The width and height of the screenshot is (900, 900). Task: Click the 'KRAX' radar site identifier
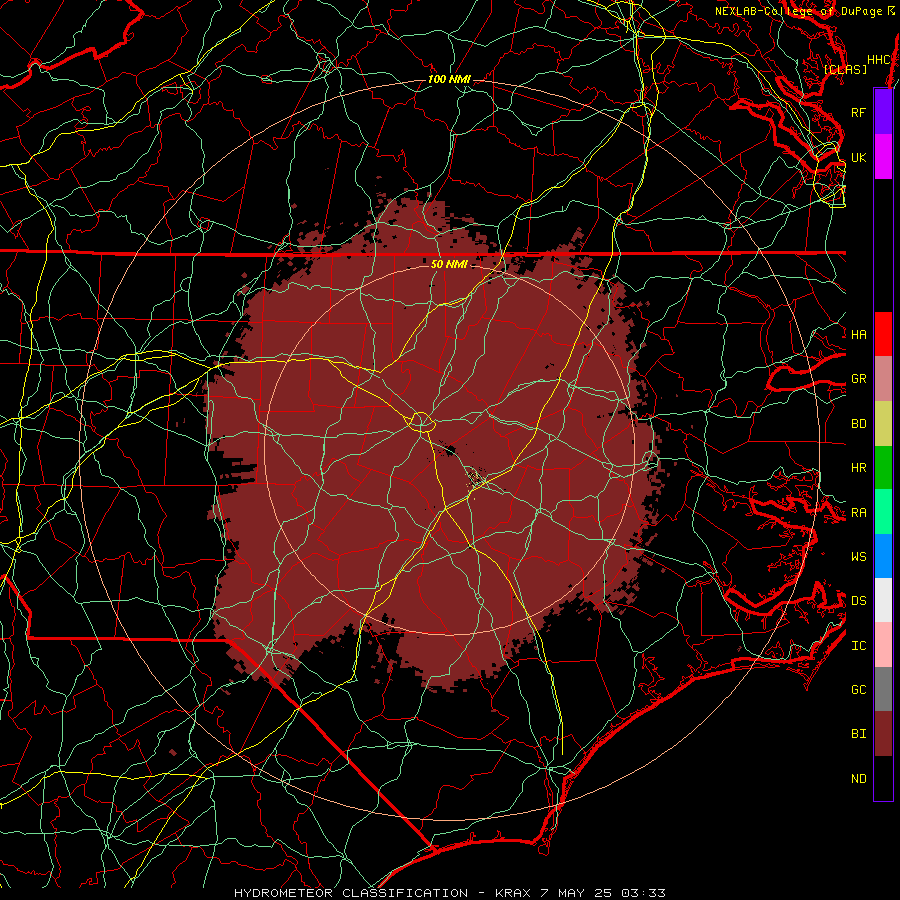513,893
